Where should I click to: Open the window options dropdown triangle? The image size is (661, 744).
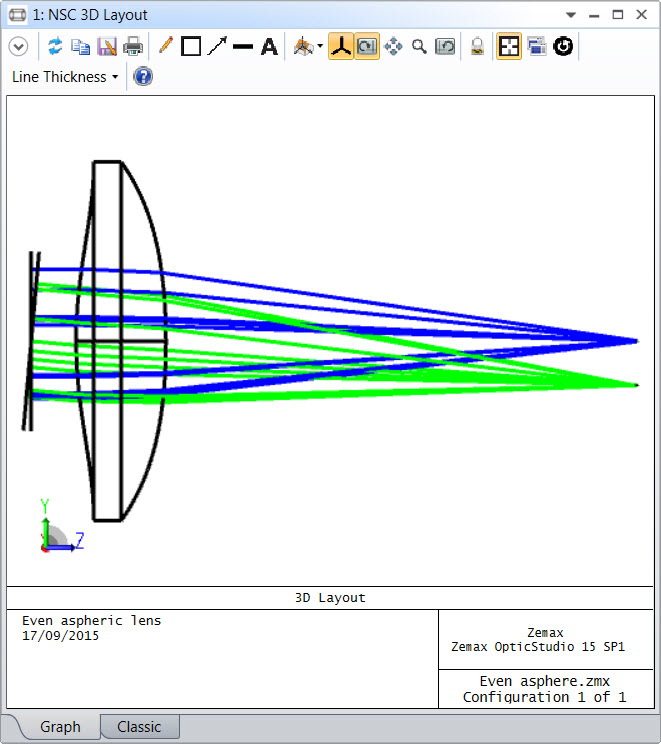[x=571, y=15]
